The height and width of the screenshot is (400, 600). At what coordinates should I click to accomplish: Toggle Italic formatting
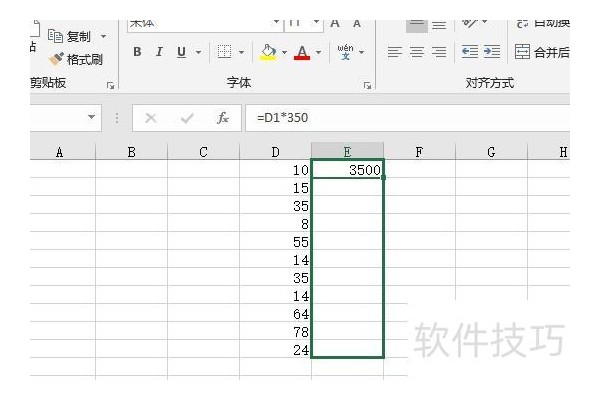pos(159,52)
